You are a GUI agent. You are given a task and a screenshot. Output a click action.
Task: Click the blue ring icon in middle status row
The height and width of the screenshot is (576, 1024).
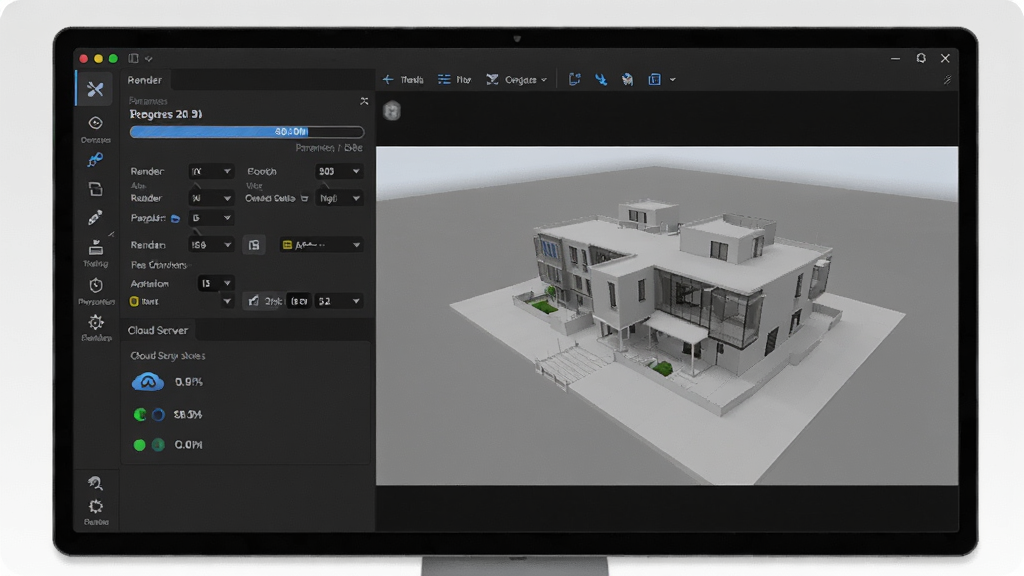tap(158, 414)
